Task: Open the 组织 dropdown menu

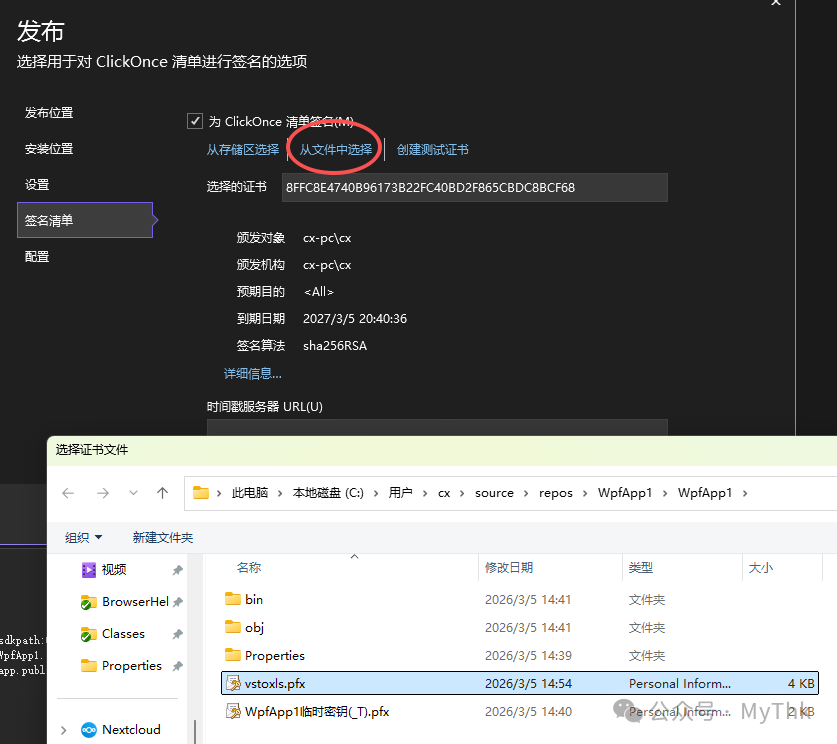Action: pos(83,537)
